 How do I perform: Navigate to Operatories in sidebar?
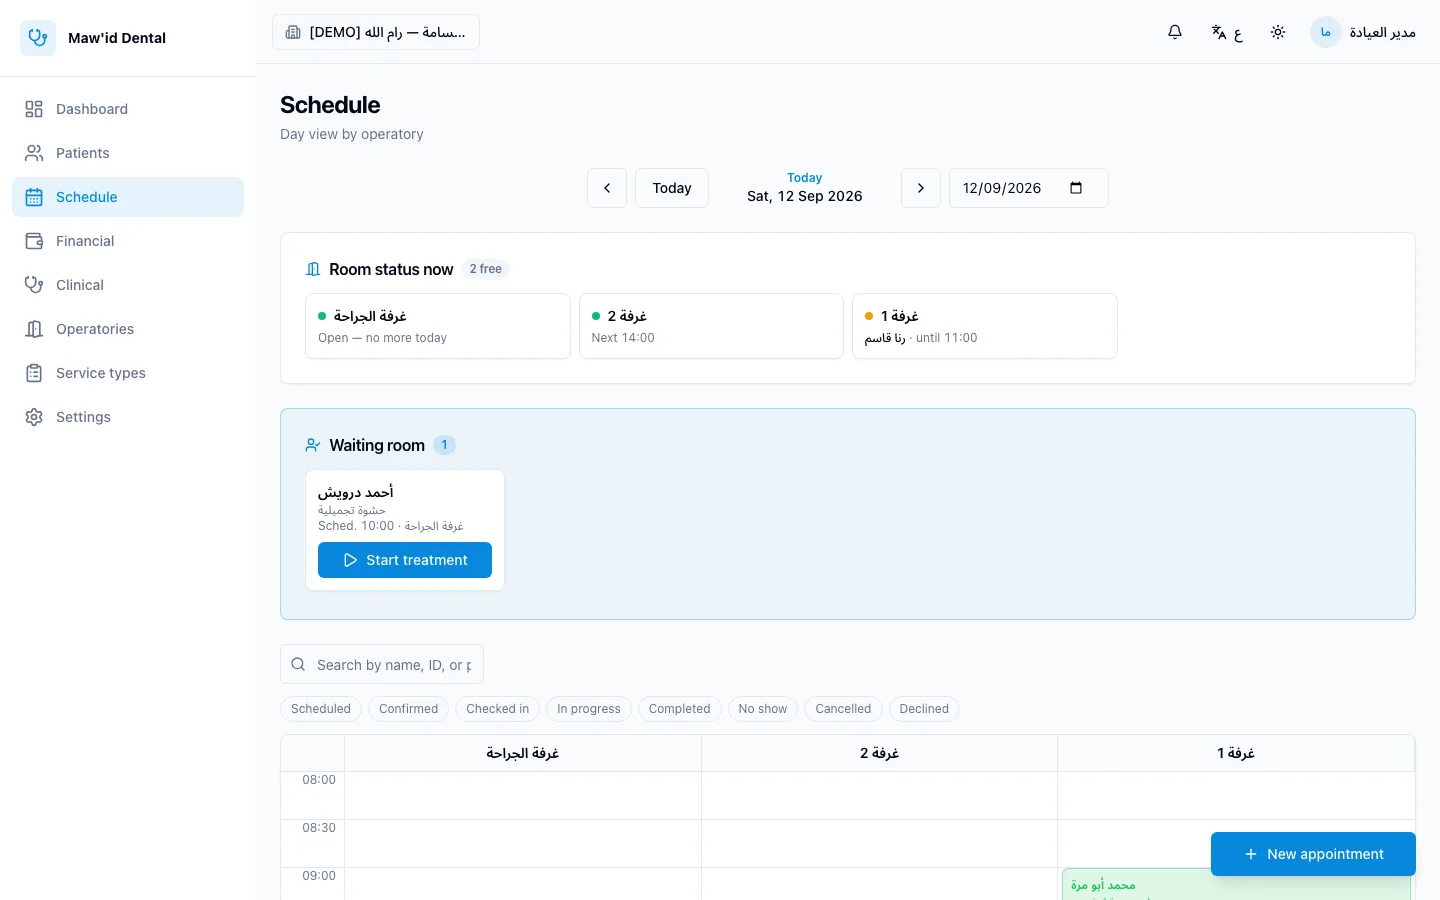(128, 329)
